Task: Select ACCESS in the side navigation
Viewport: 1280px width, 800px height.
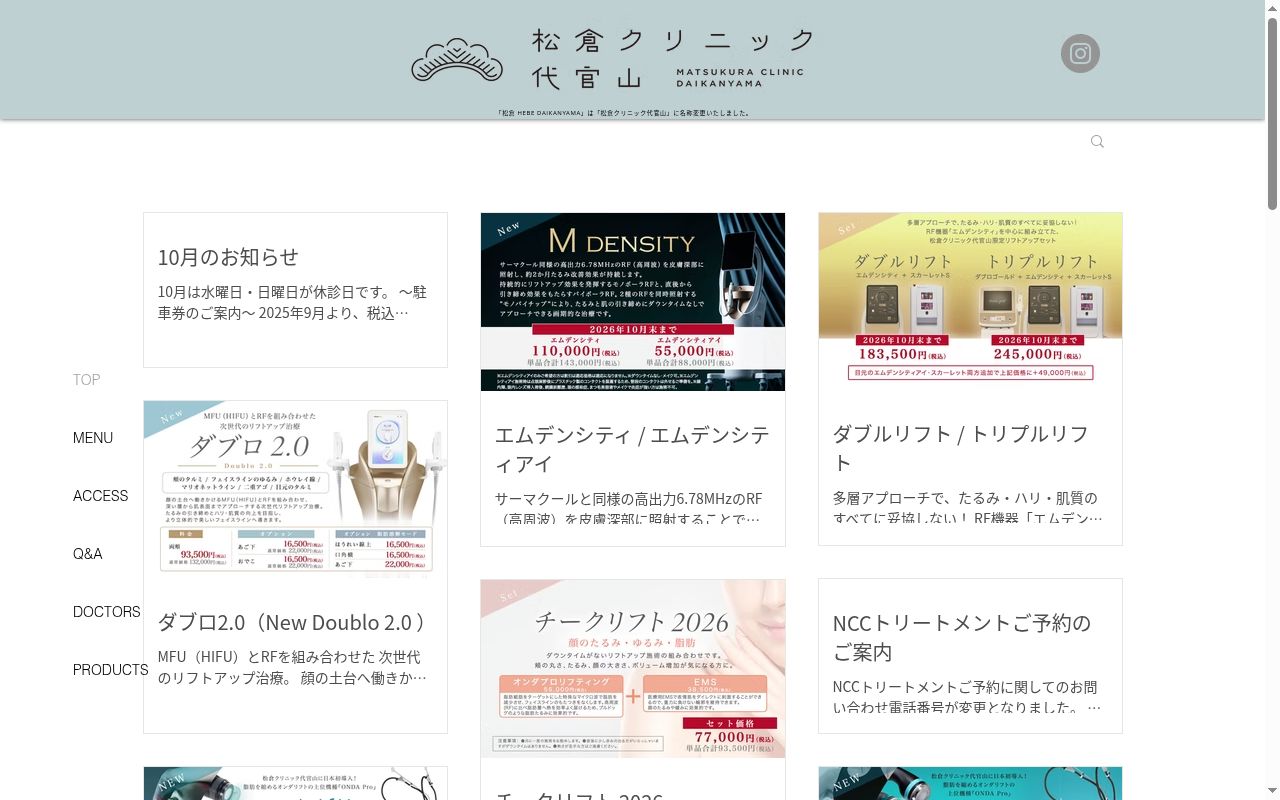Action: (101, 496)
